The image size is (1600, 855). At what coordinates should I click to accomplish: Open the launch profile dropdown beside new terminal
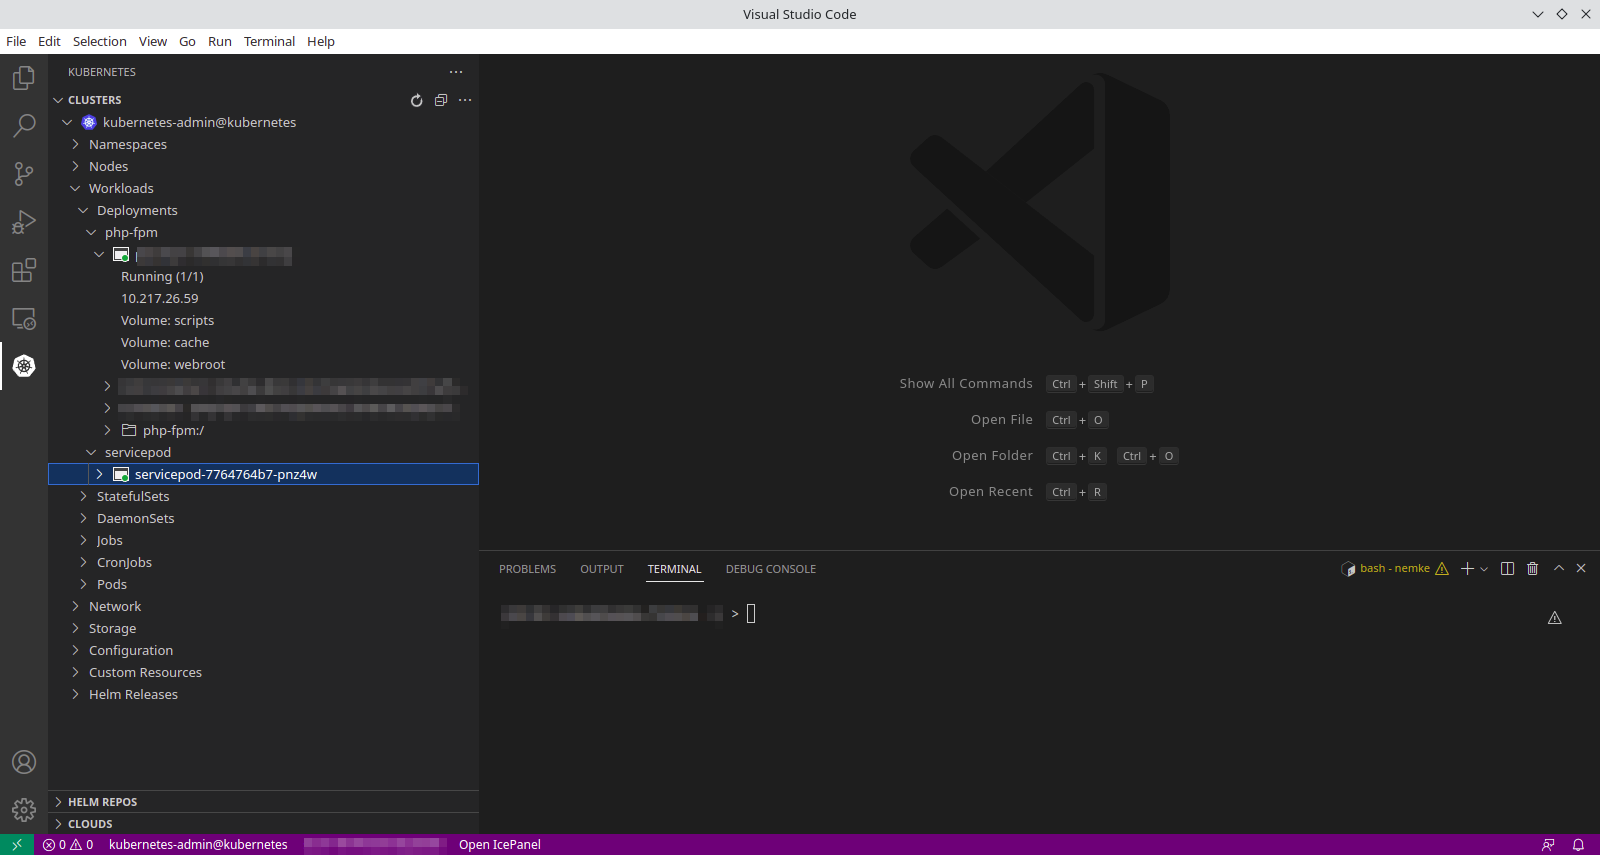click(x=1484, y=569)
